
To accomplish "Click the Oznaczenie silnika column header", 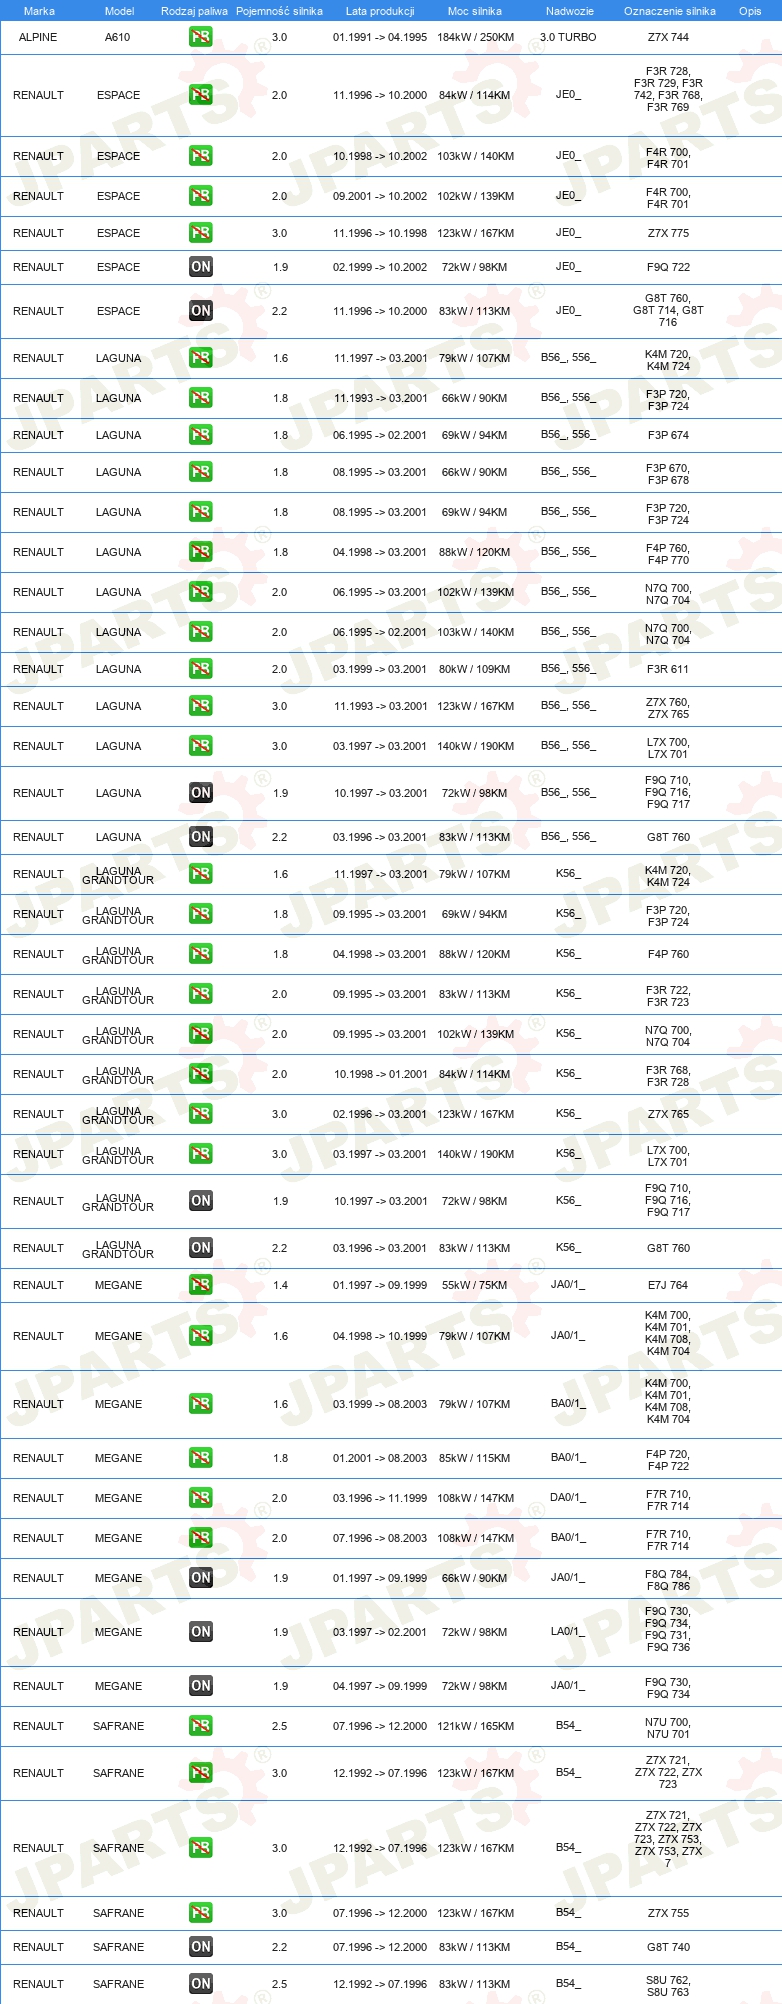I will (670, 11).
